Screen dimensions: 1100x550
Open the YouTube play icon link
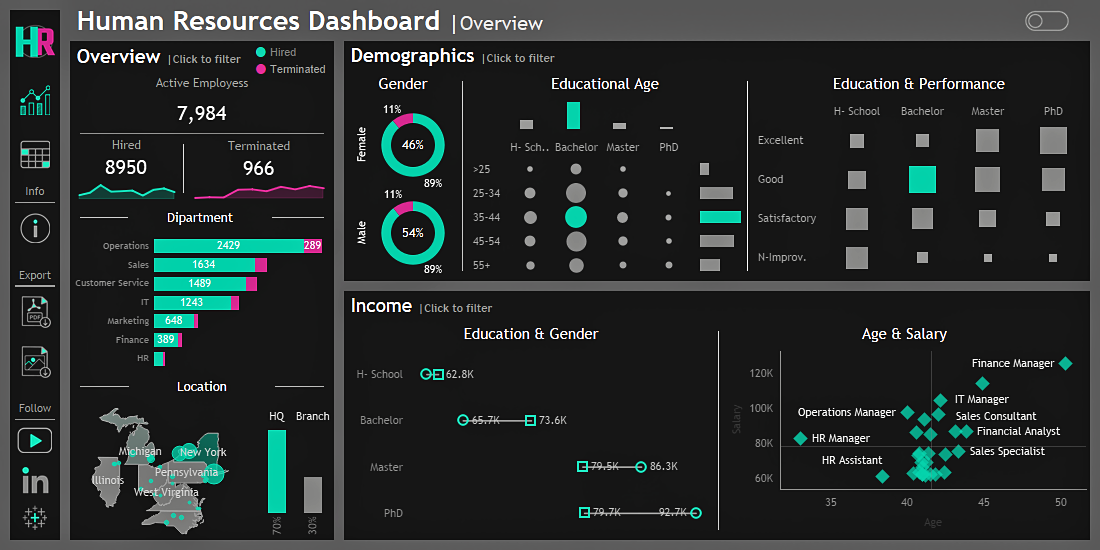click(35, 440)
